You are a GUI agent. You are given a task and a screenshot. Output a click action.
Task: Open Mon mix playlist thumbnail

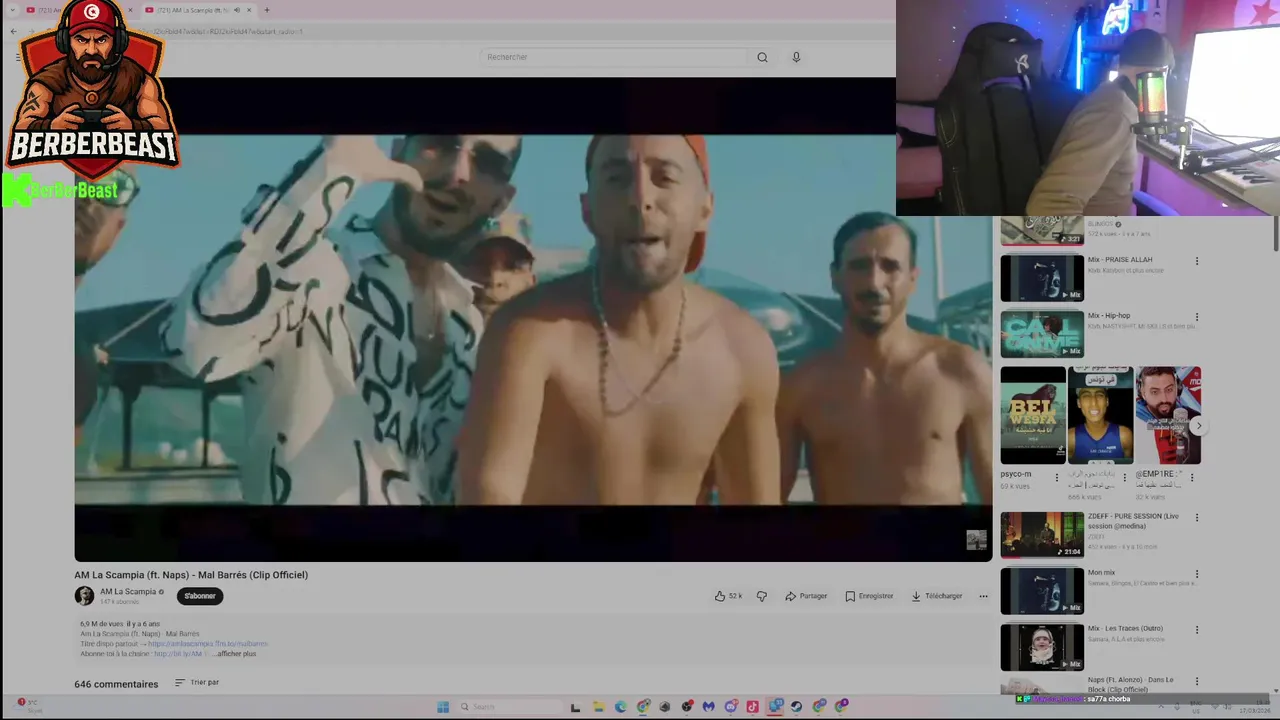point(1042,591)
